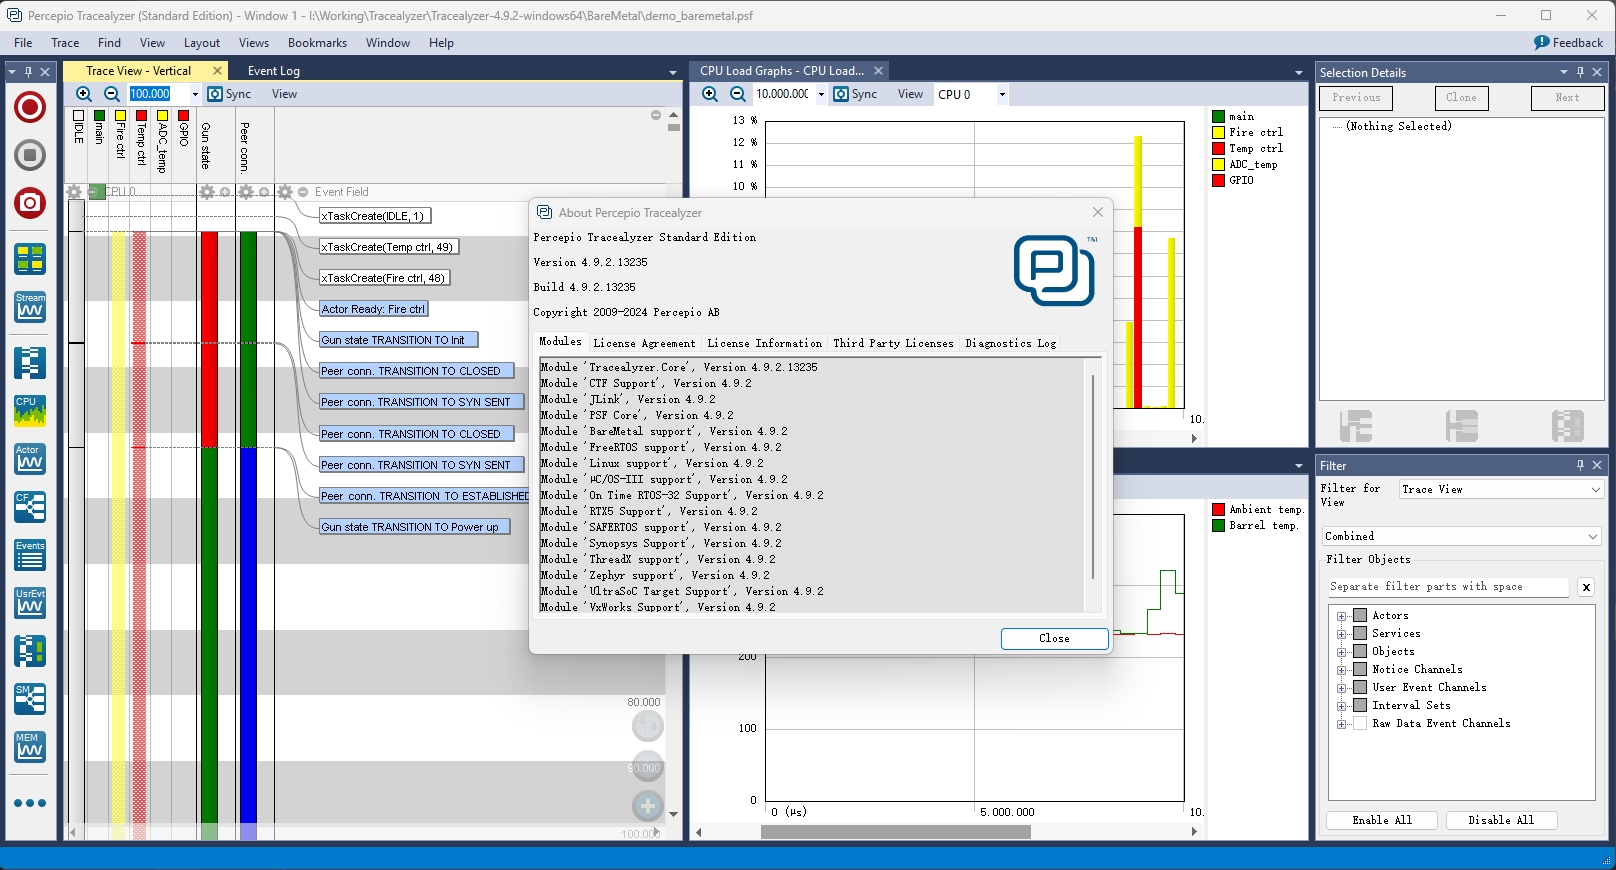Image resolution: width=1616 pixels, height=870 pixels.
Task: Open the Filter for Trace View dropdown
Action: 1501,489
